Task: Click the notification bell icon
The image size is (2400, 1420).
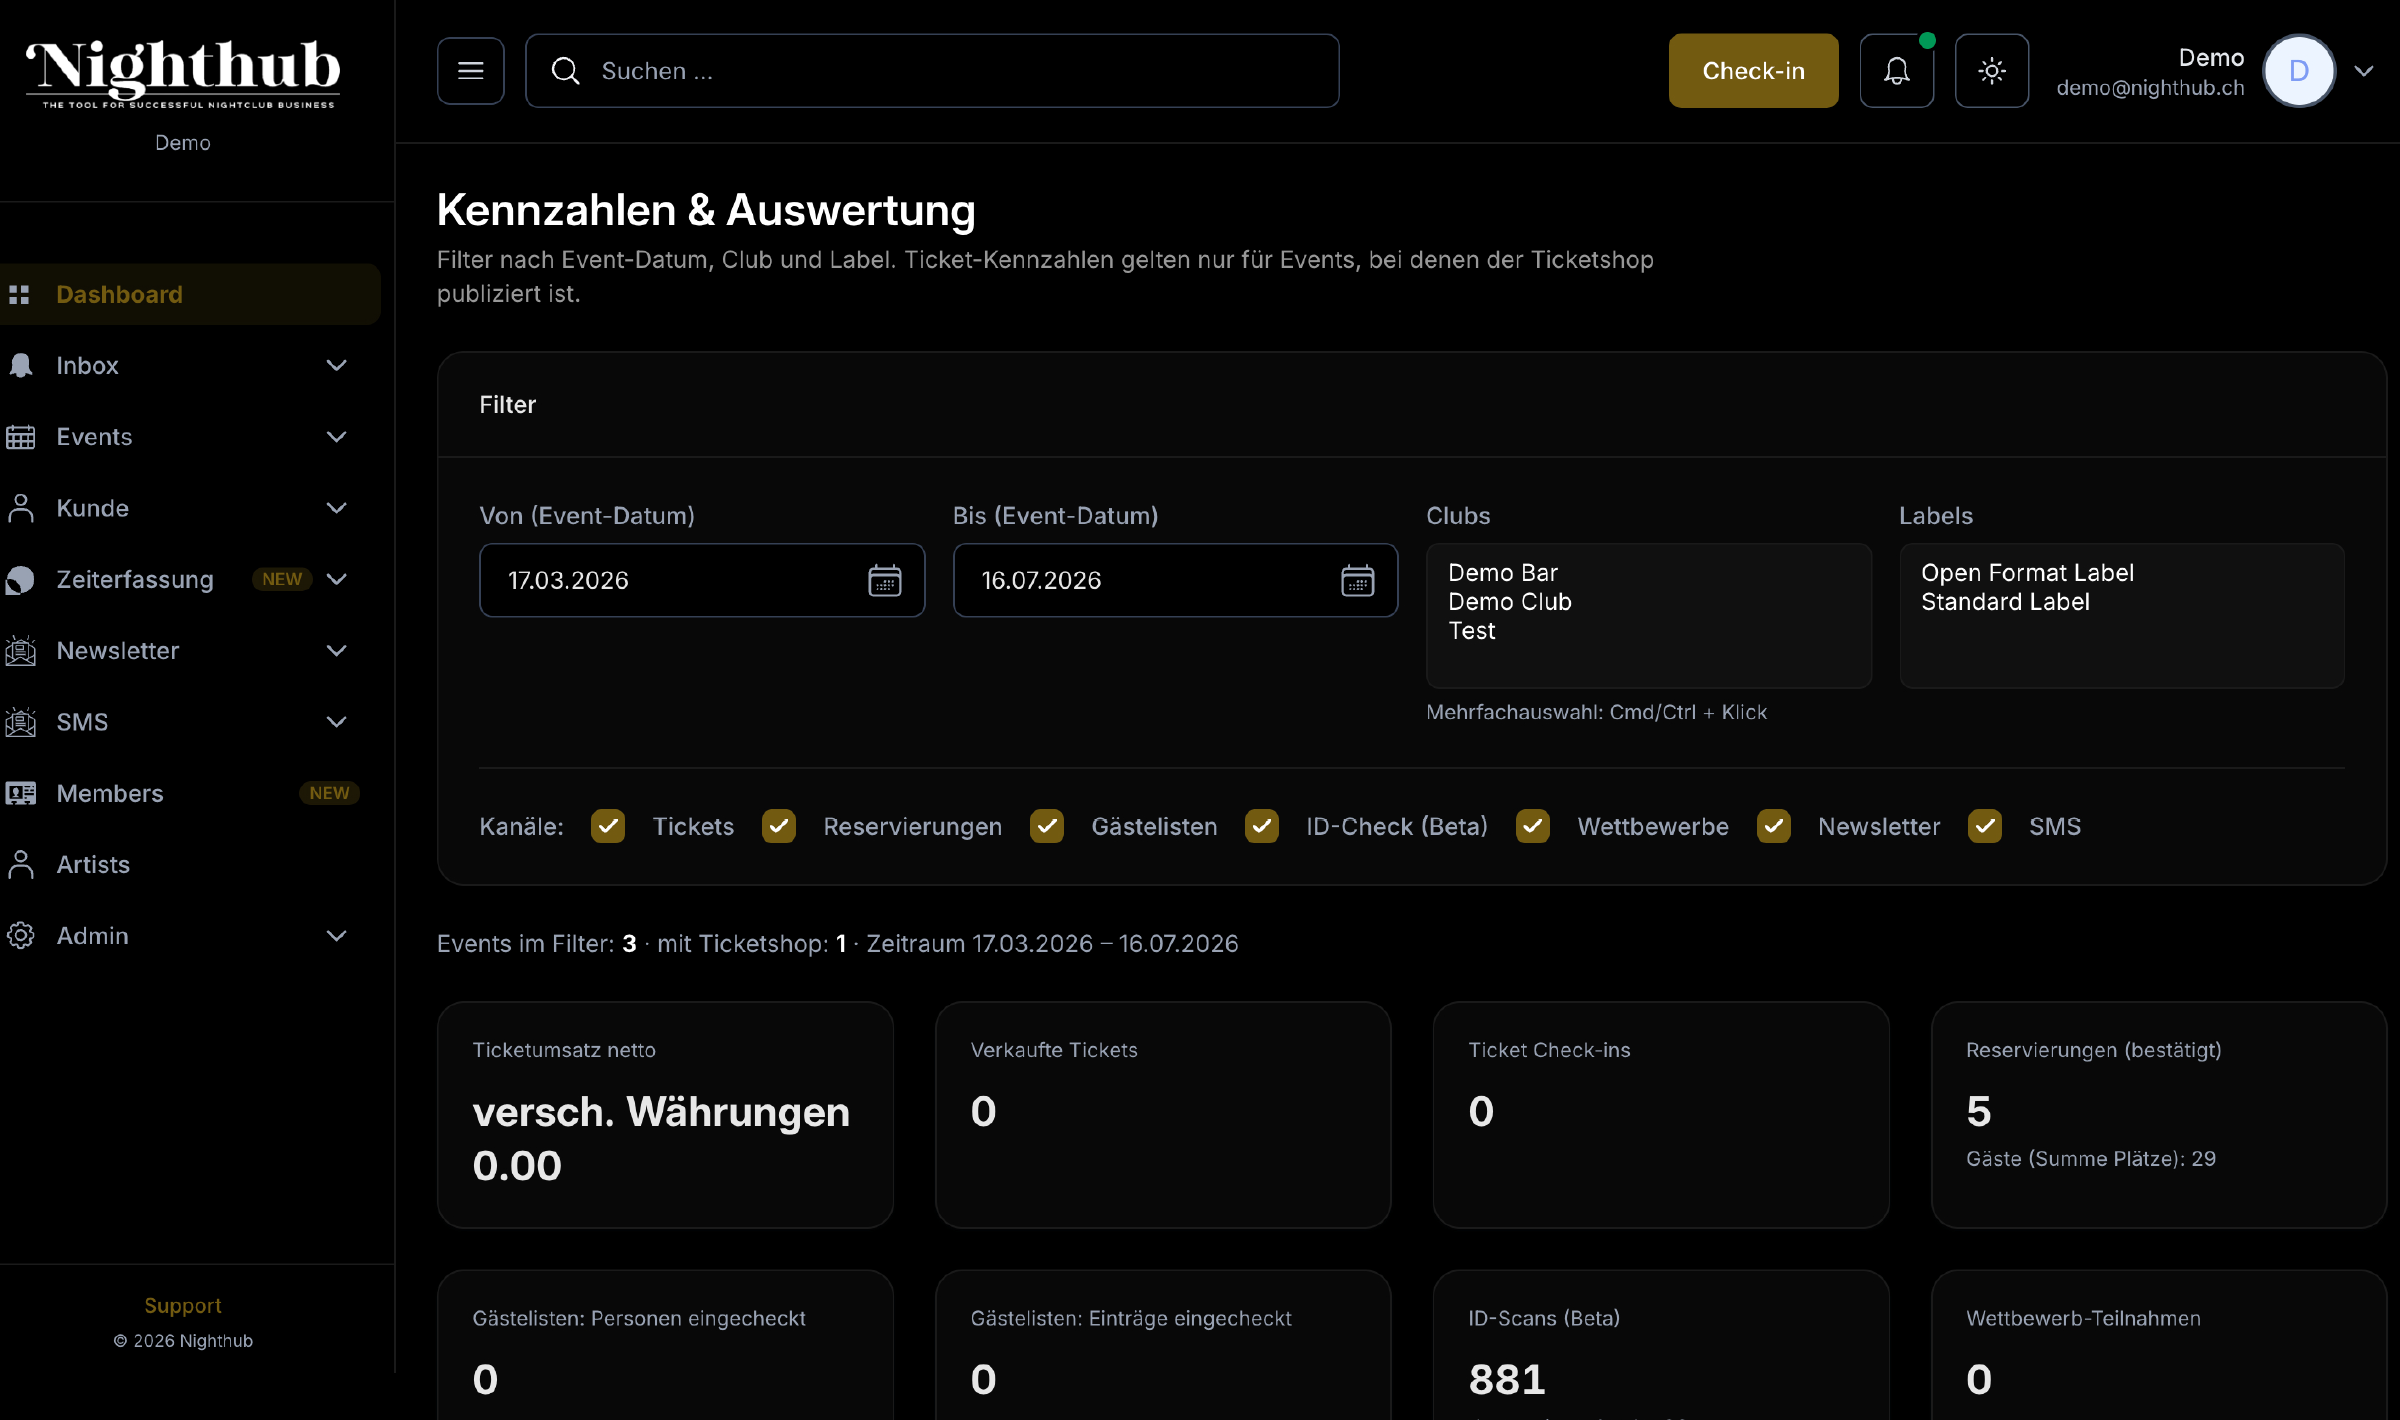Action: click(1896, 70)
